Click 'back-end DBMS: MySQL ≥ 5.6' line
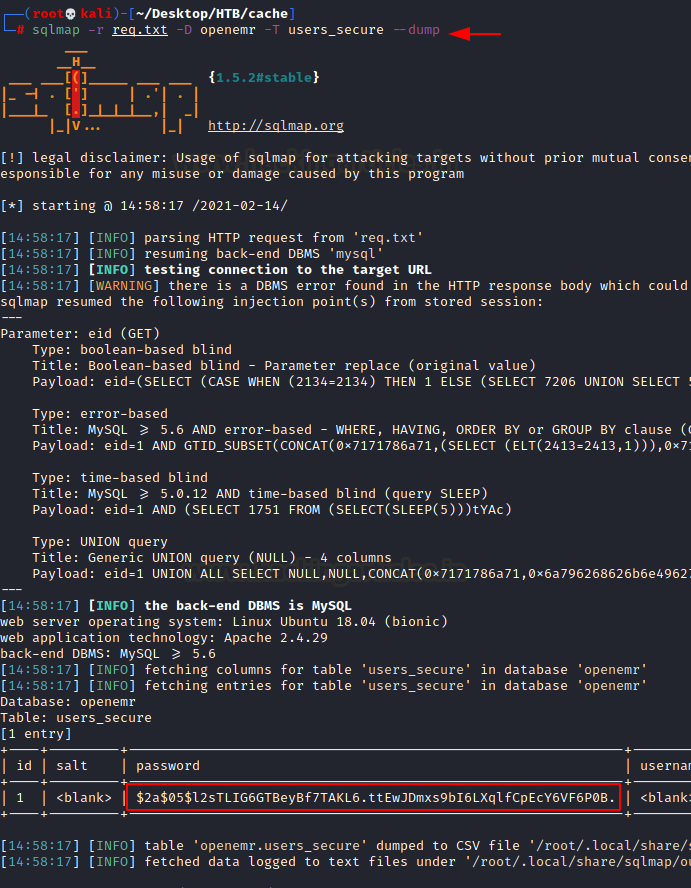 [108, 654]
